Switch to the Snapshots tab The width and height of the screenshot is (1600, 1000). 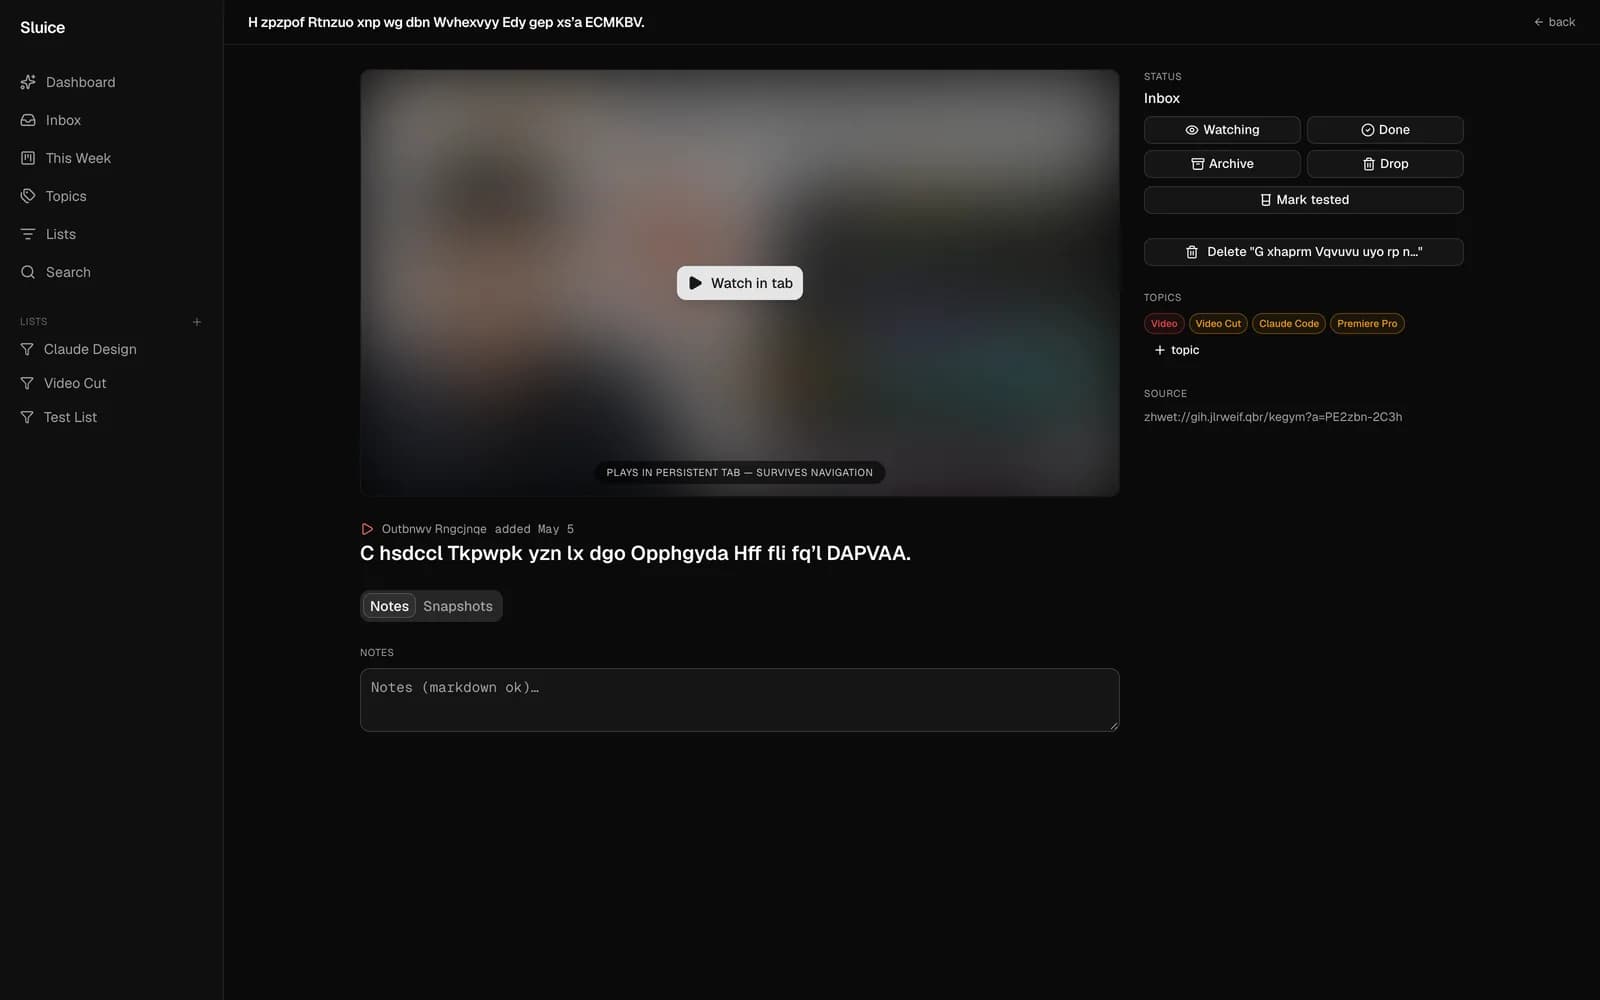458,606
